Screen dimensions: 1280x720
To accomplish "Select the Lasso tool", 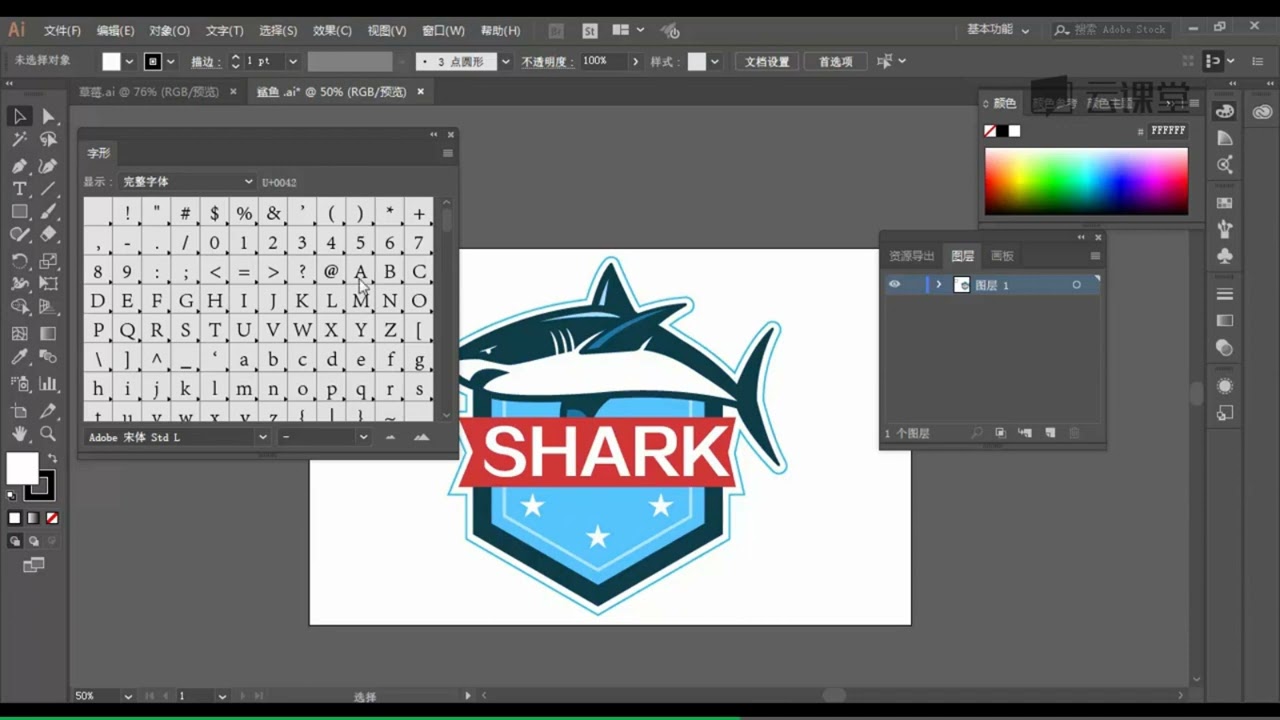I will (x=48, y=140).
